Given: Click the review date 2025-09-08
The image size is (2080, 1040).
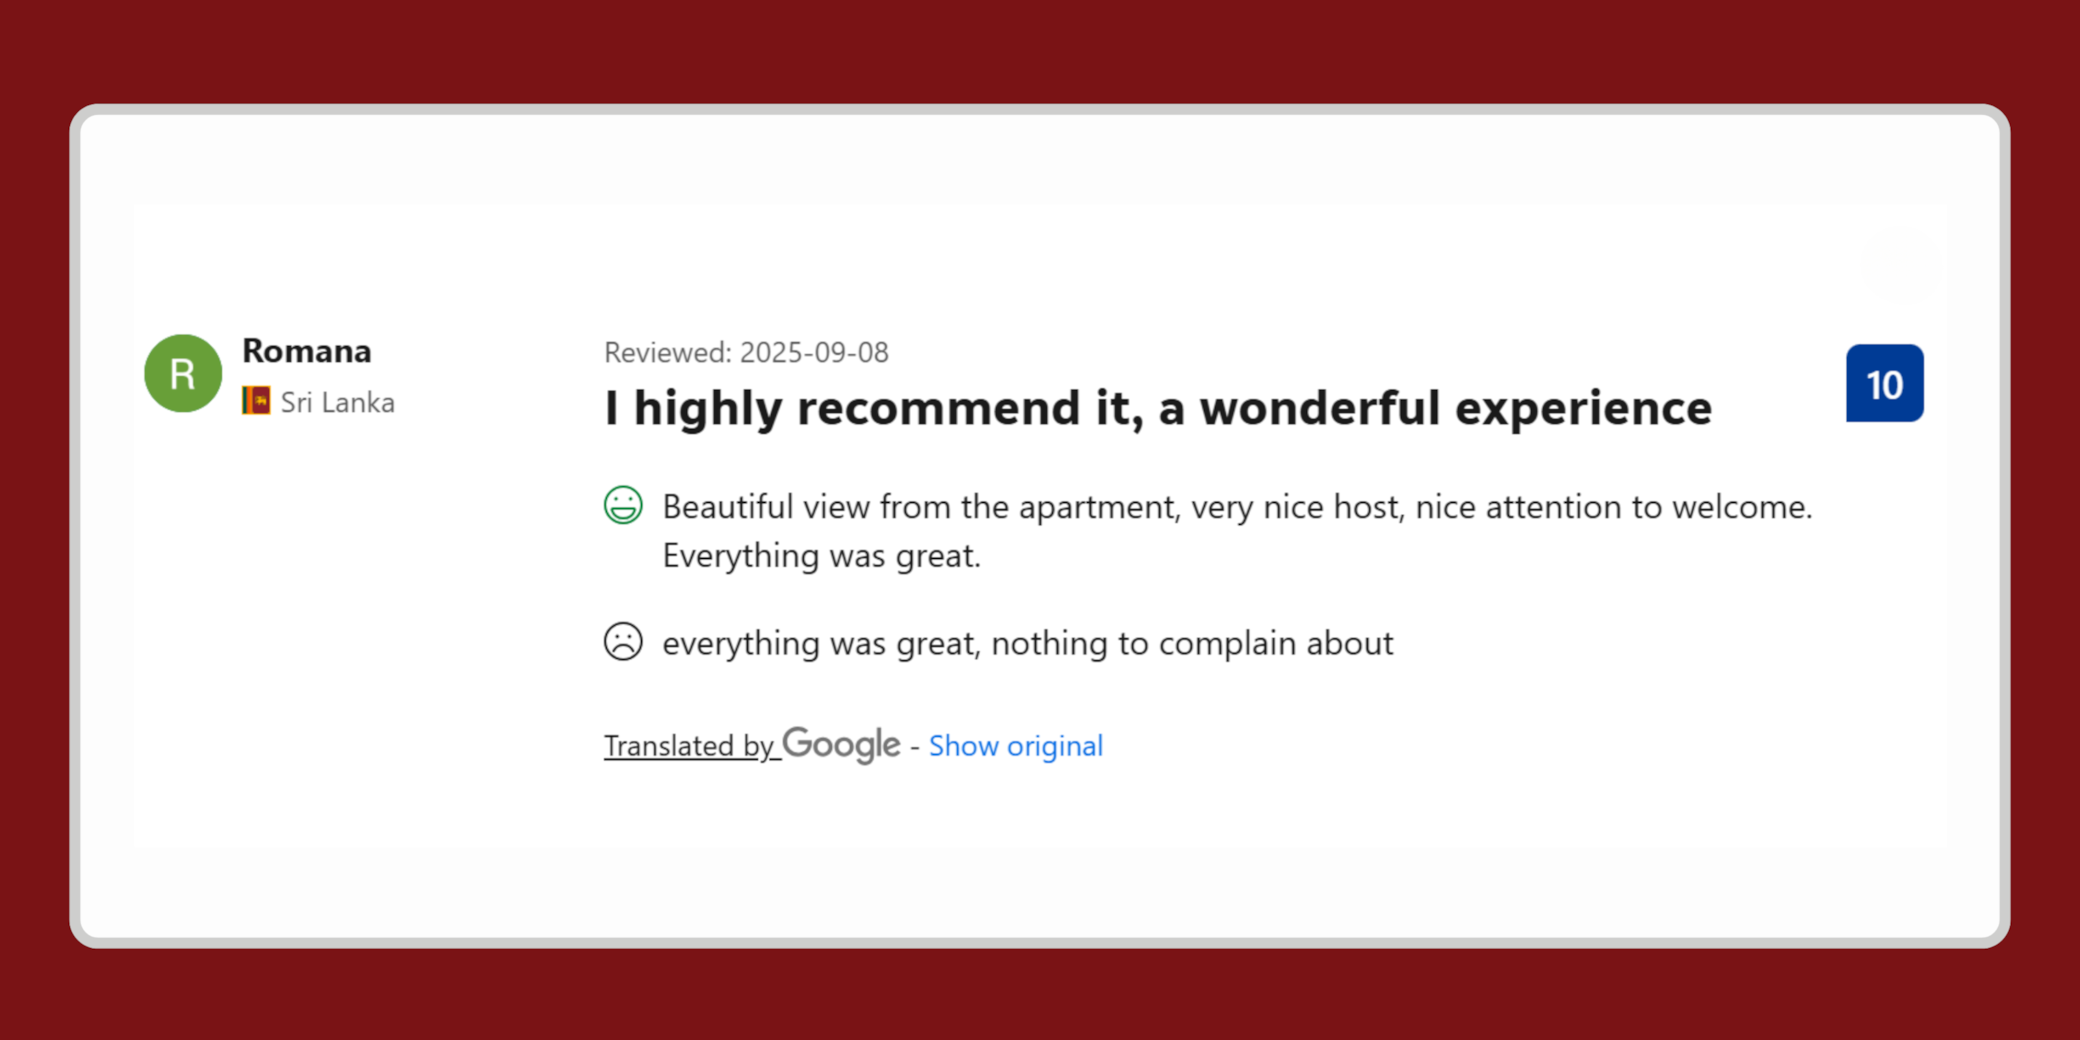Looking at the screenshot, I should pyautogui.click(x=814, y=352).
